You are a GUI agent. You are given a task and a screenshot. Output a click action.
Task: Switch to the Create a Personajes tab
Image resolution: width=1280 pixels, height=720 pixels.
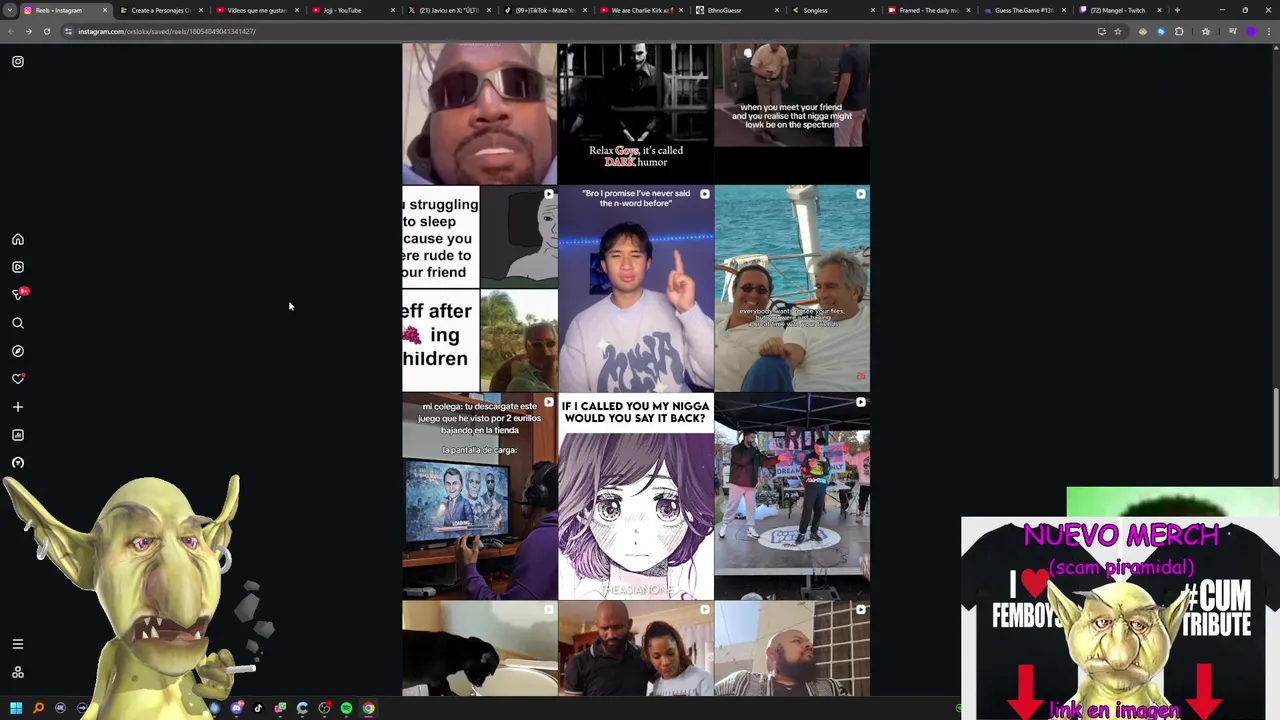160,10
